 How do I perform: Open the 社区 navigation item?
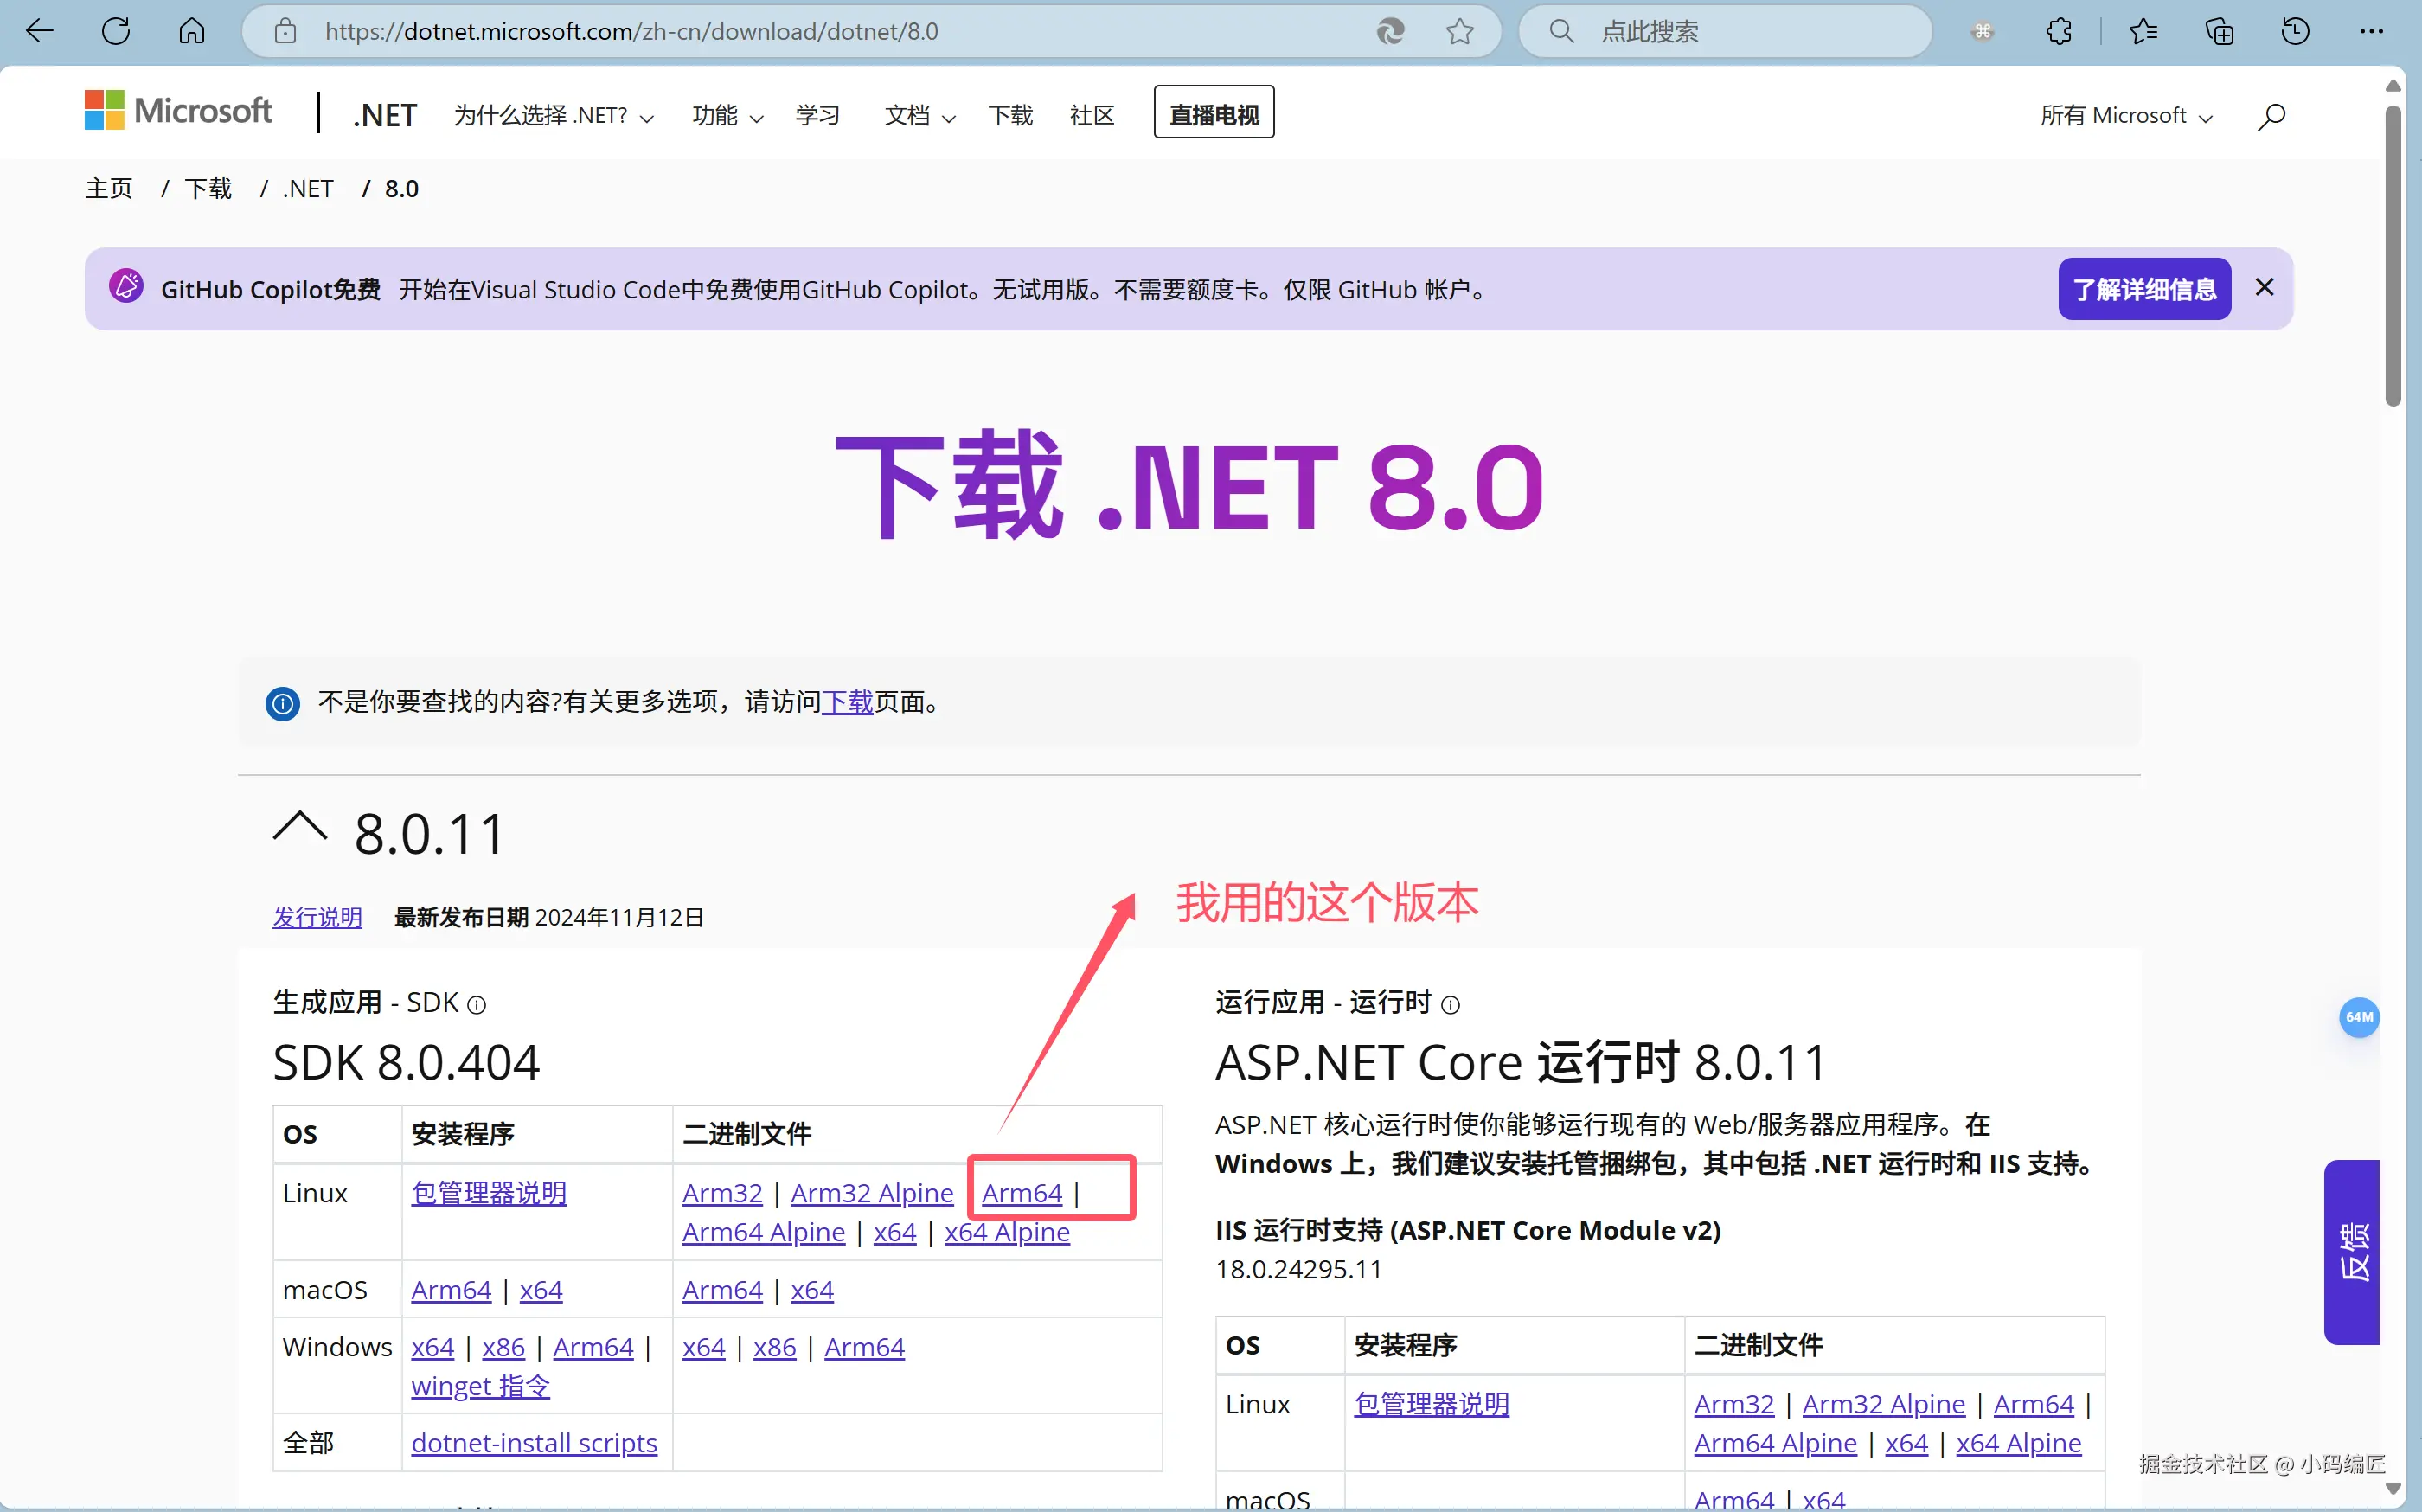[1091, 116]
